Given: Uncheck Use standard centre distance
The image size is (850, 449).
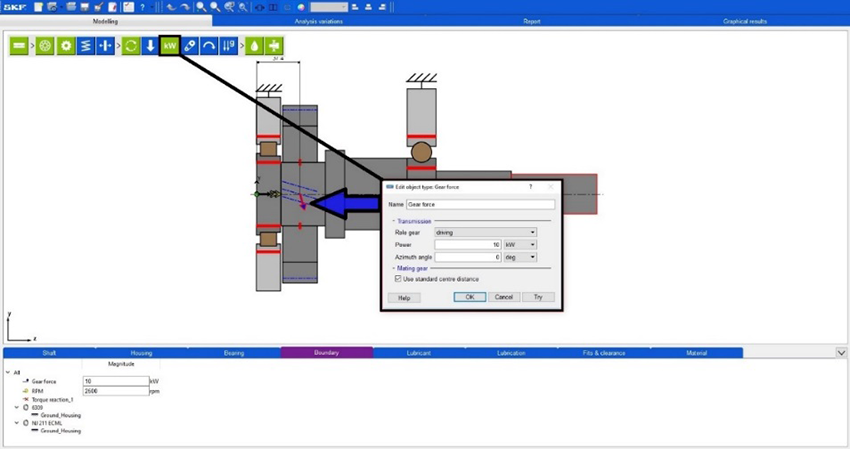Looking at the screenshot, I should pos(398,279).
